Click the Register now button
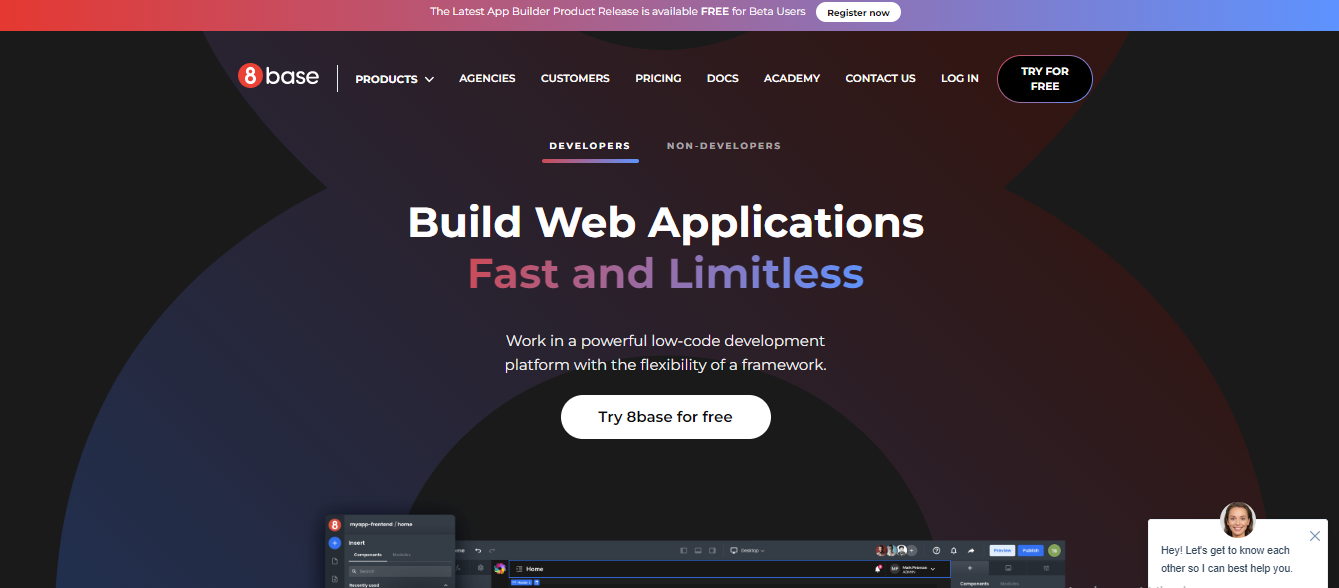The width and height of the screenshot is (1339, 588). pos(858,13)
